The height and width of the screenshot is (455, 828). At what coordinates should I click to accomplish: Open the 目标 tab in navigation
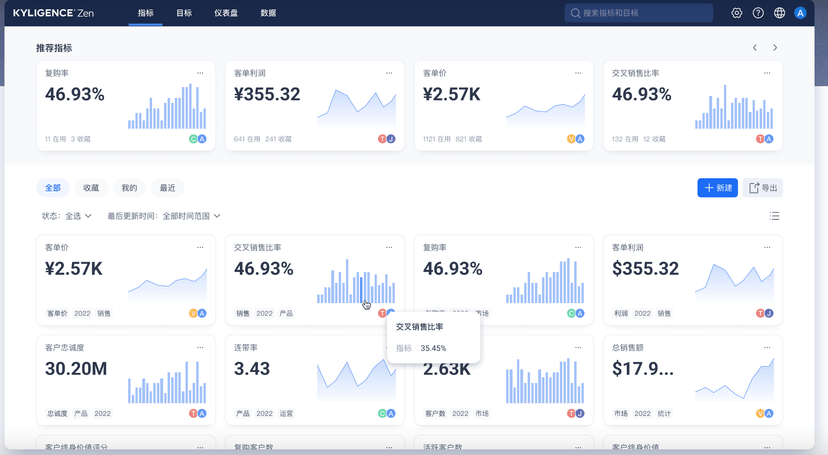pyautogui.click(x=184, y=13)
